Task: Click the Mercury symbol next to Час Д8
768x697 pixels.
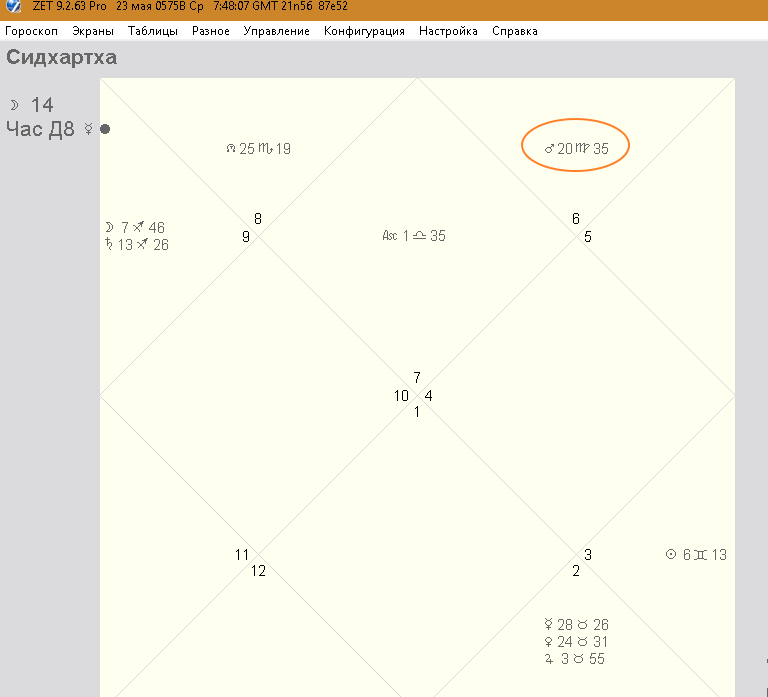Action: [x=88, y=129]
